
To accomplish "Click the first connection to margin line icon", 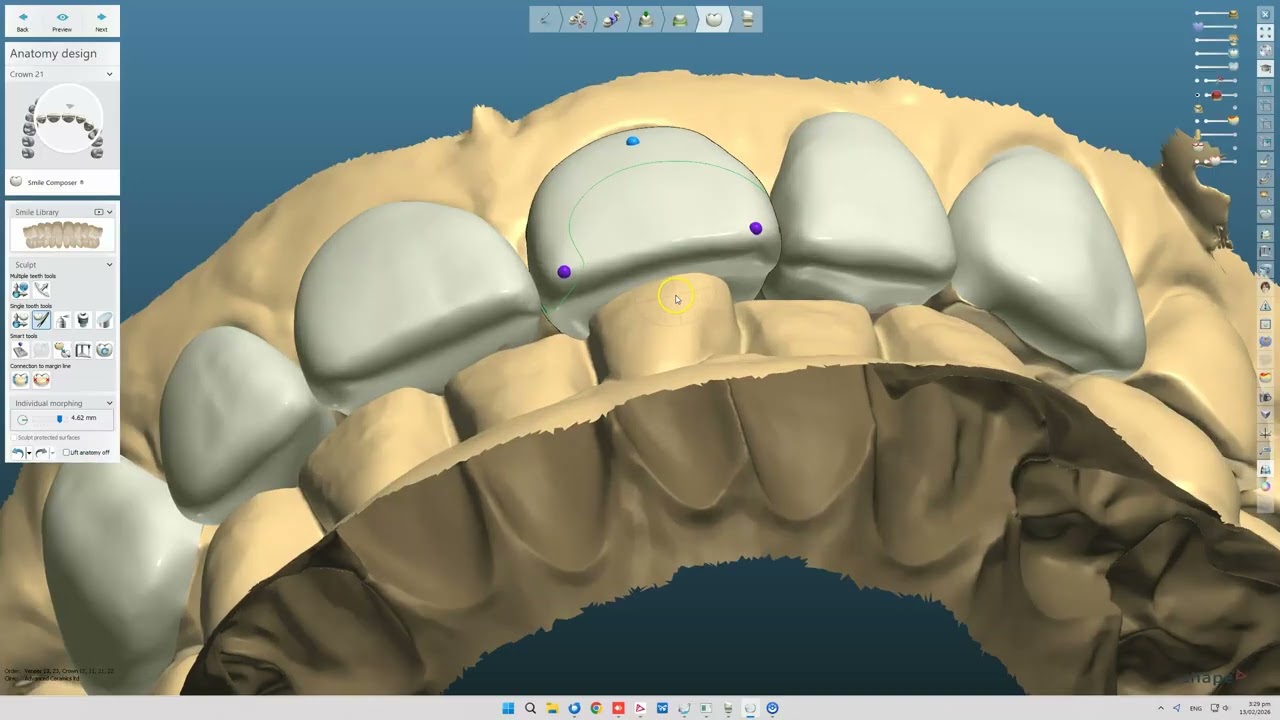I will 20,380.
